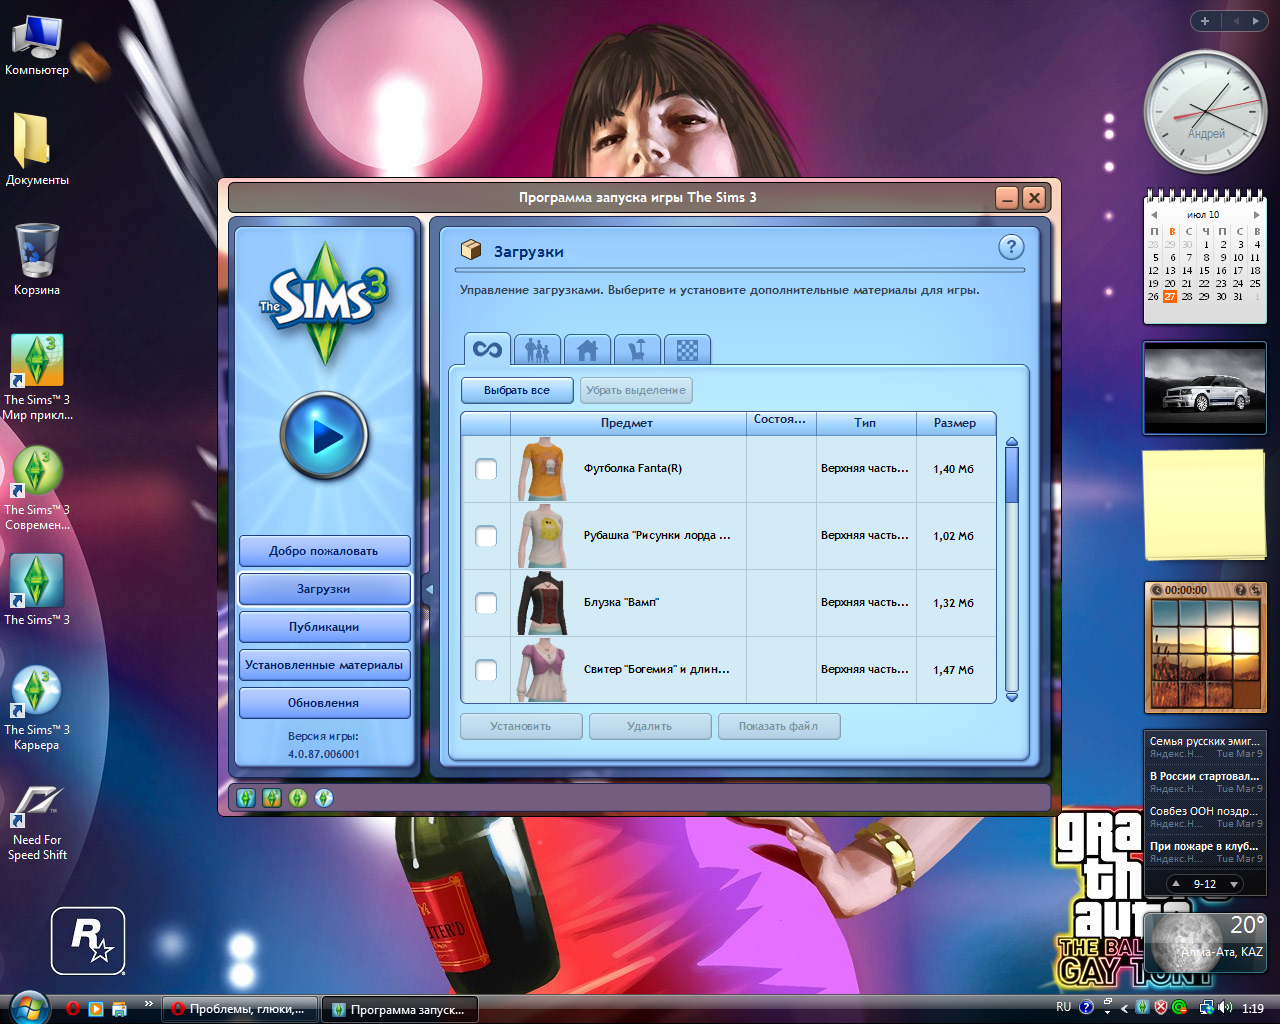Click the Свитер "Богемия" thumbnail
The width and height of the screenshot is (1280, 1024).
(542, 670)
